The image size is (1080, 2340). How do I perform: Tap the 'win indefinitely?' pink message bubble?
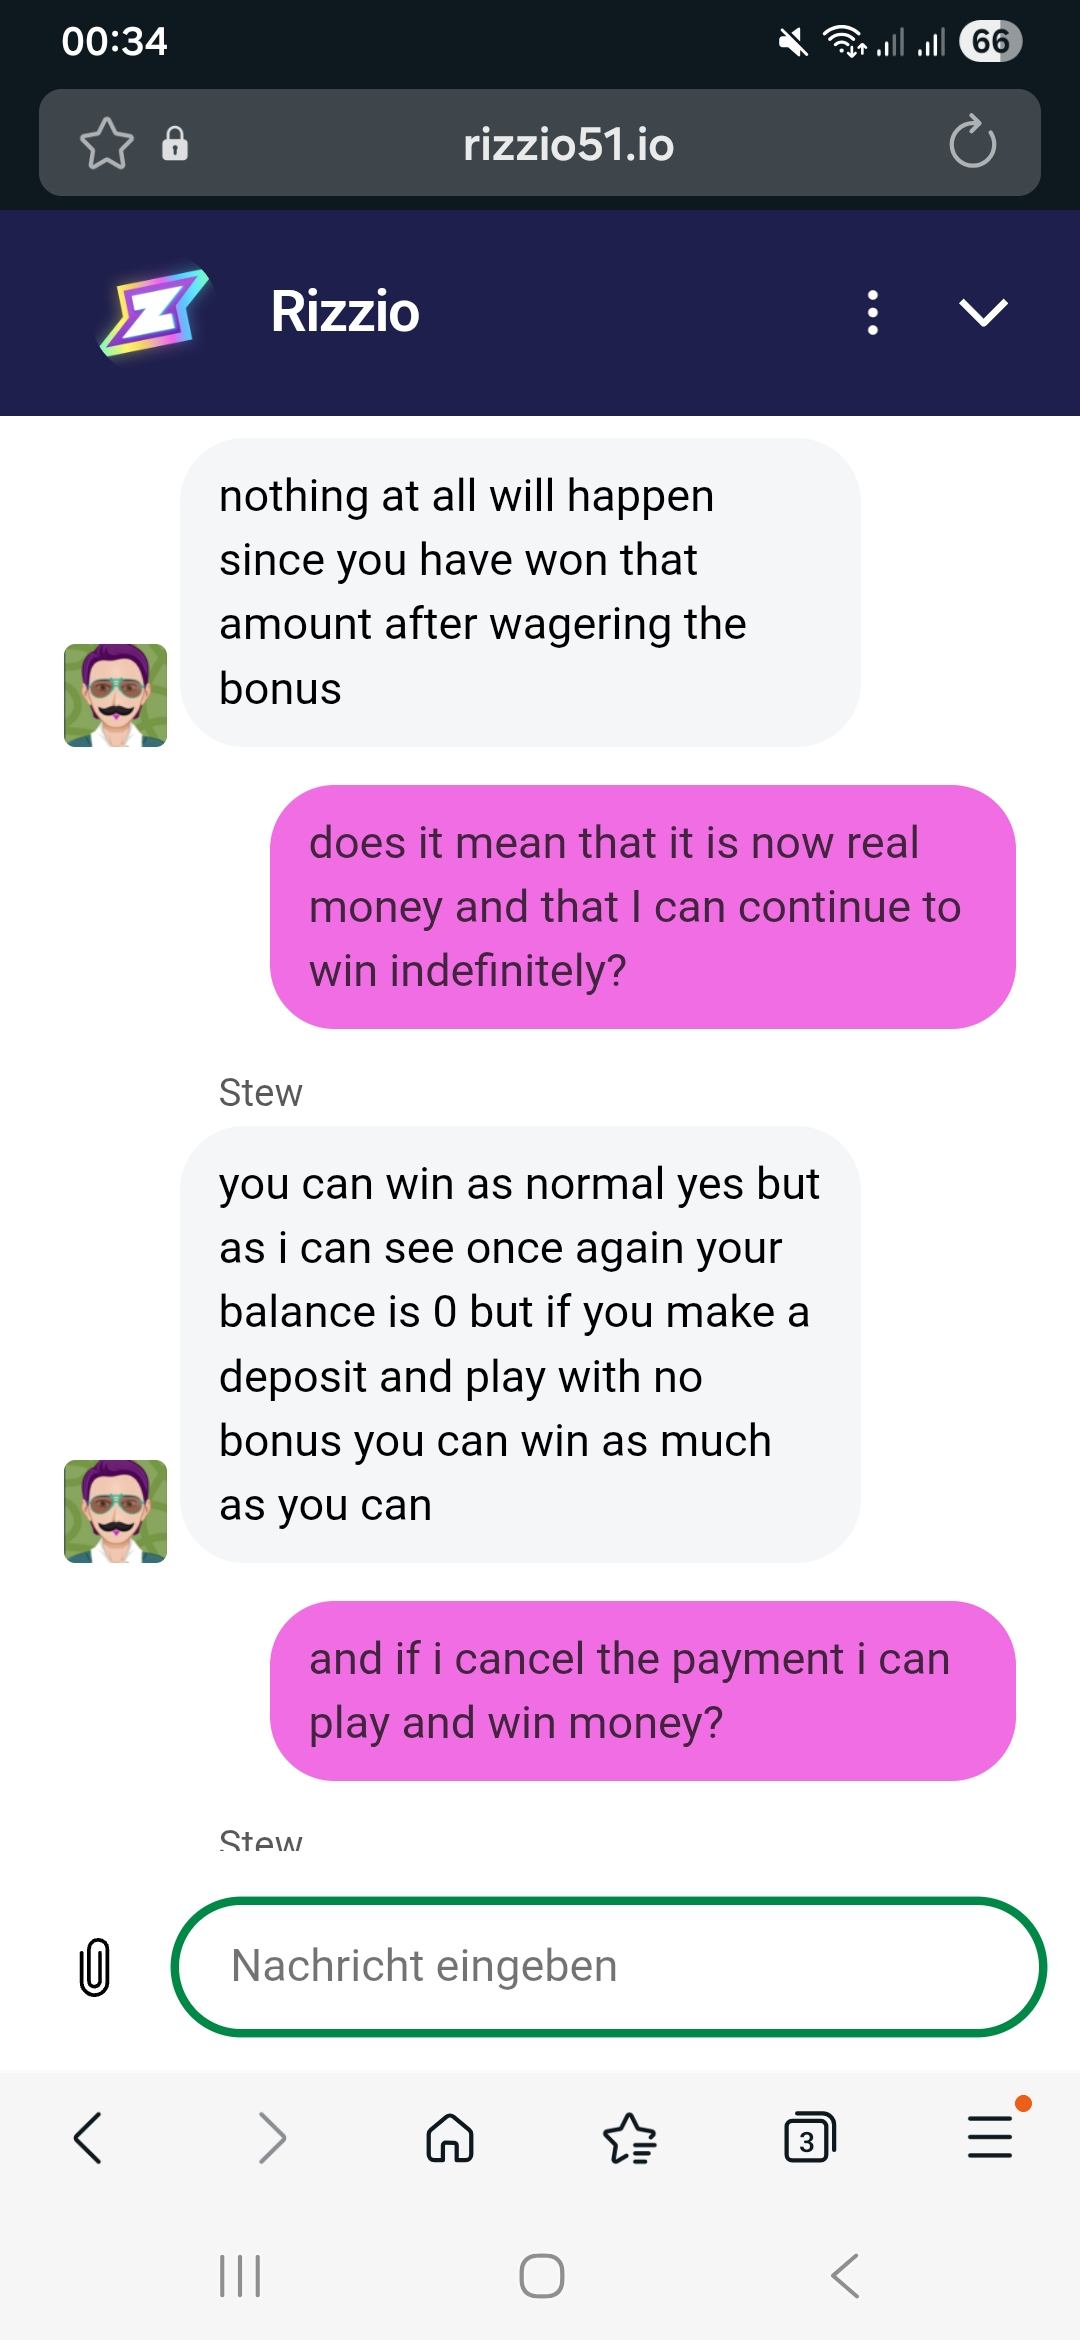643,907
